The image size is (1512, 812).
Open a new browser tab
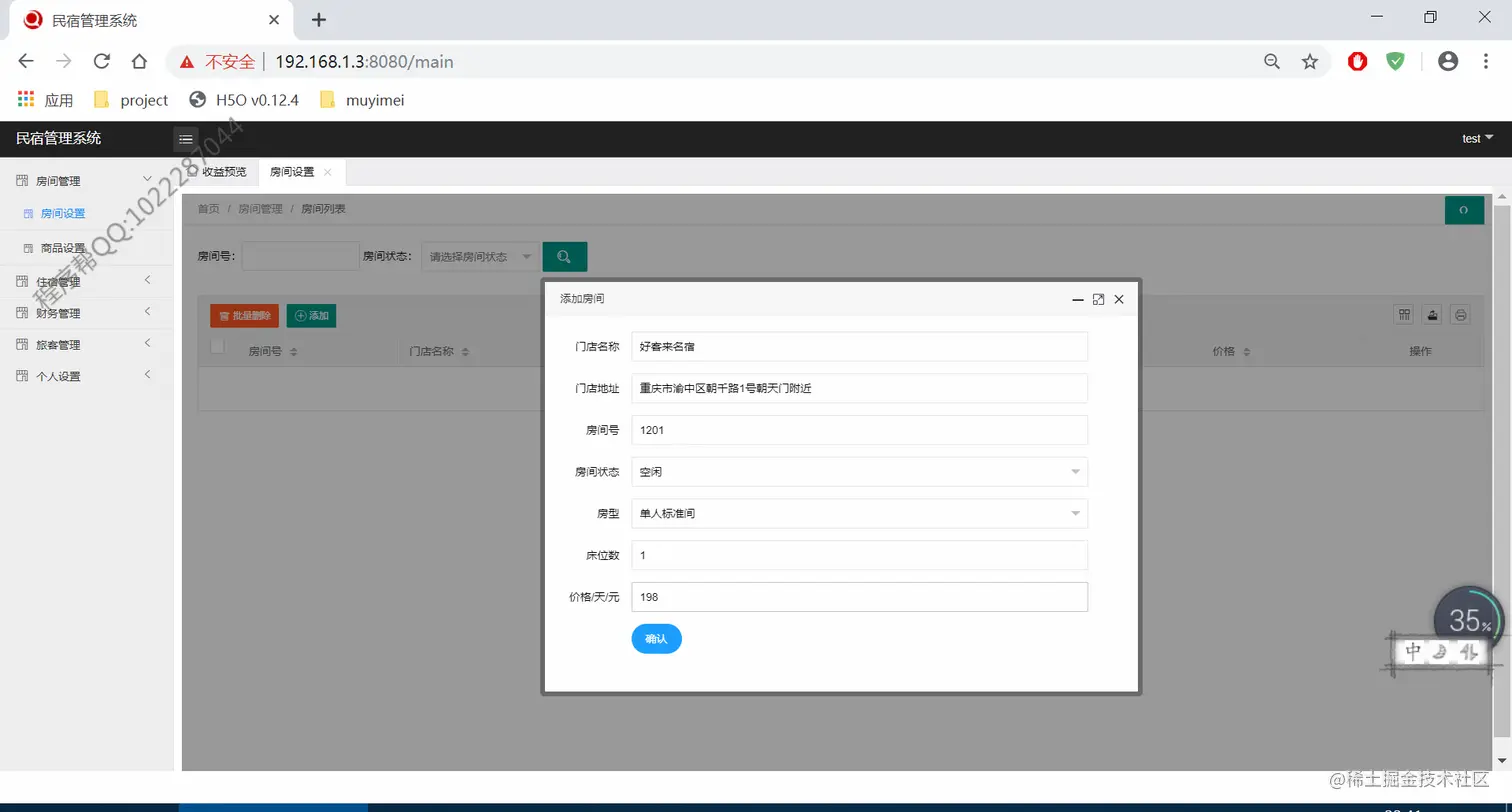click(x=319, y=19)
